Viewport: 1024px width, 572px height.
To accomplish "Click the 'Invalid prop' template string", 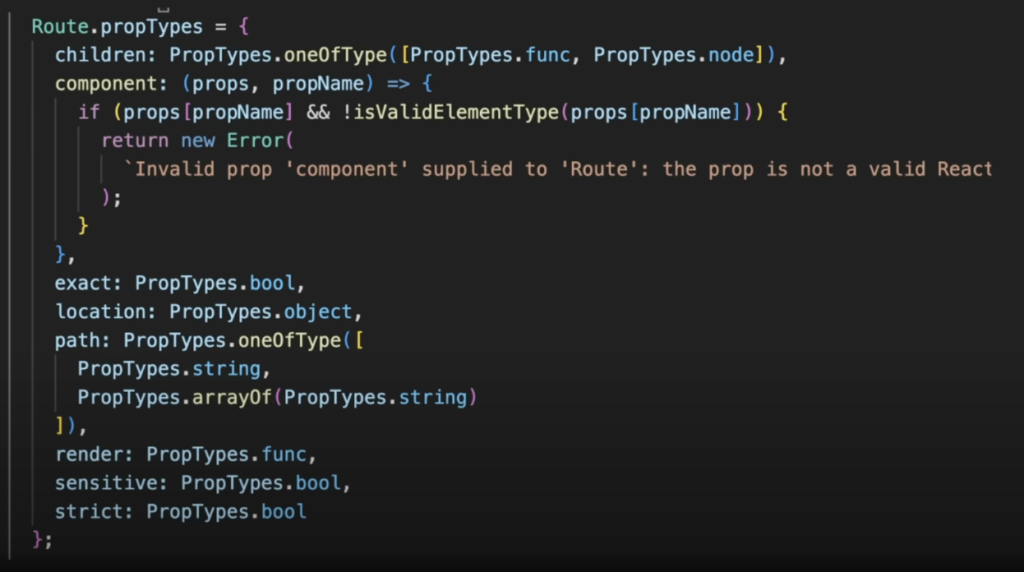I will click(558, 169).
